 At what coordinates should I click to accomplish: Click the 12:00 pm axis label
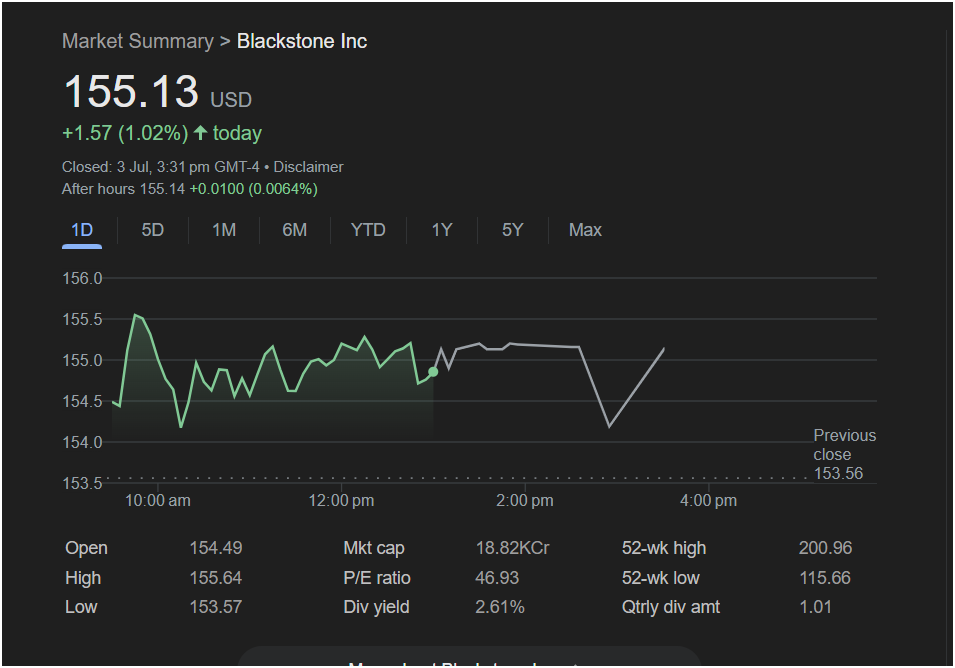[341, 501]
